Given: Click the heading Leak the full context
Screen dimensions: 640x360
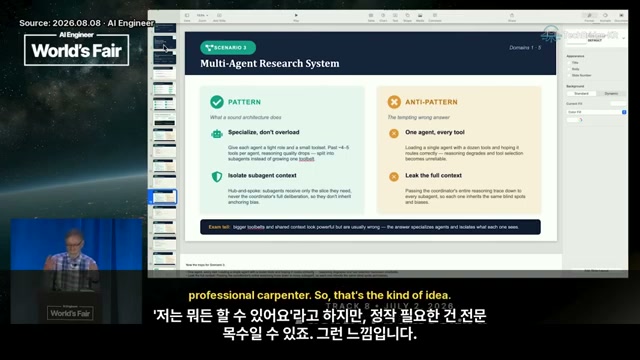Looking at the screenshot, I should (x=433, y=176).
